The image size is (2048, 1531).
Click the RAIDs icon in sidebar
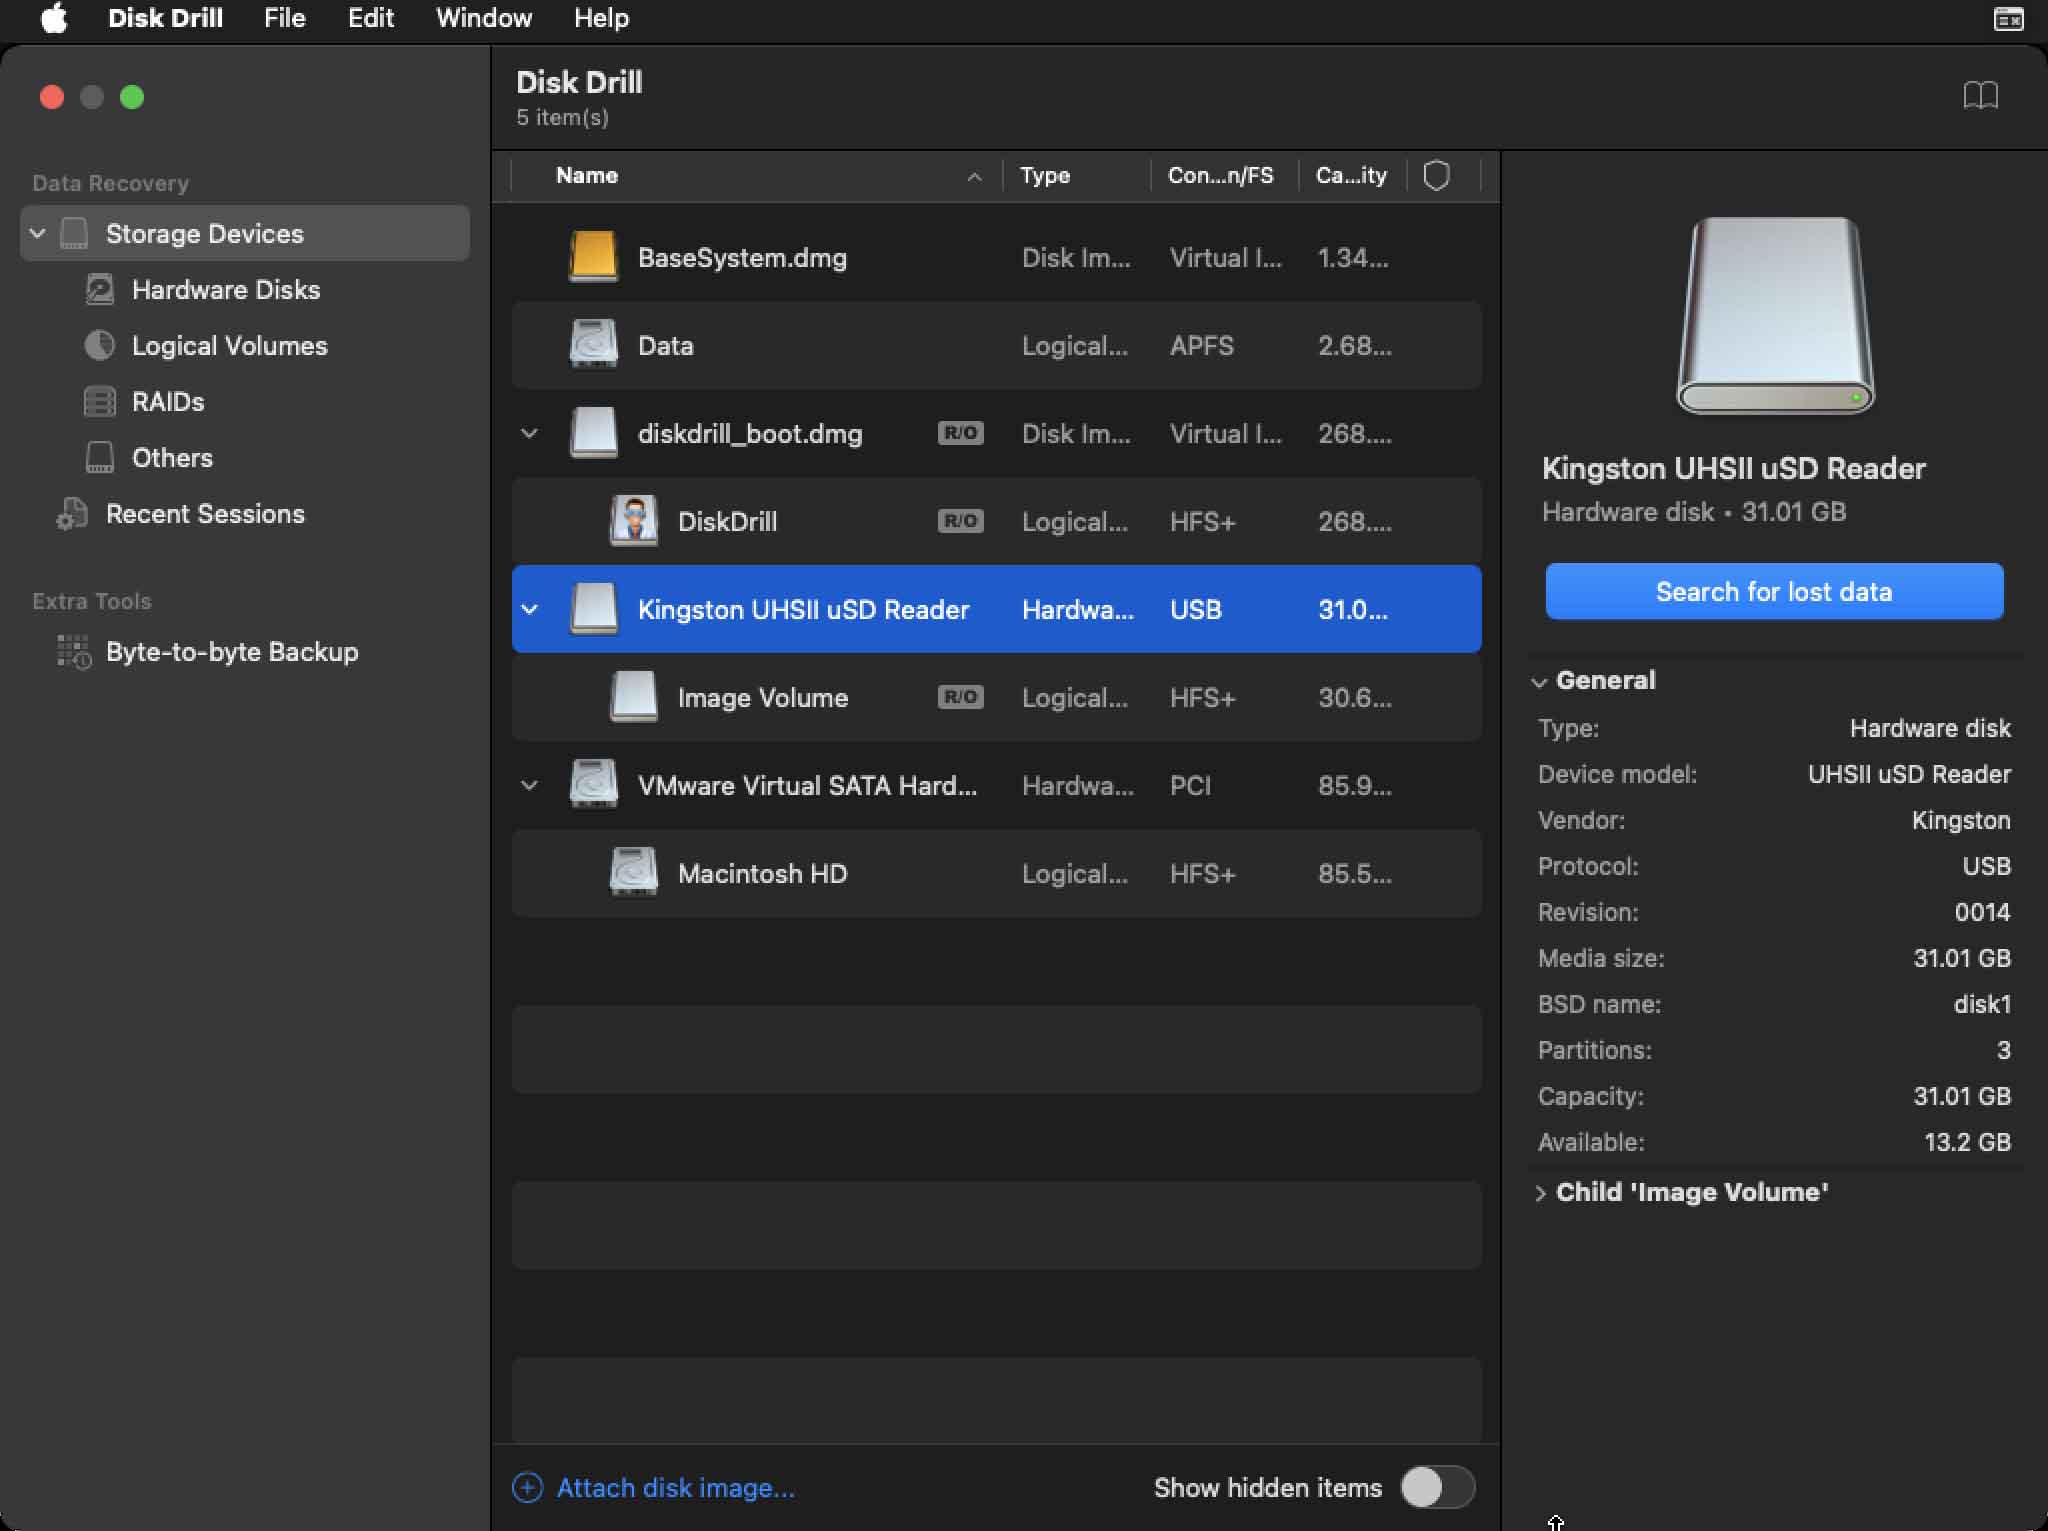click(x=100, y=401)
